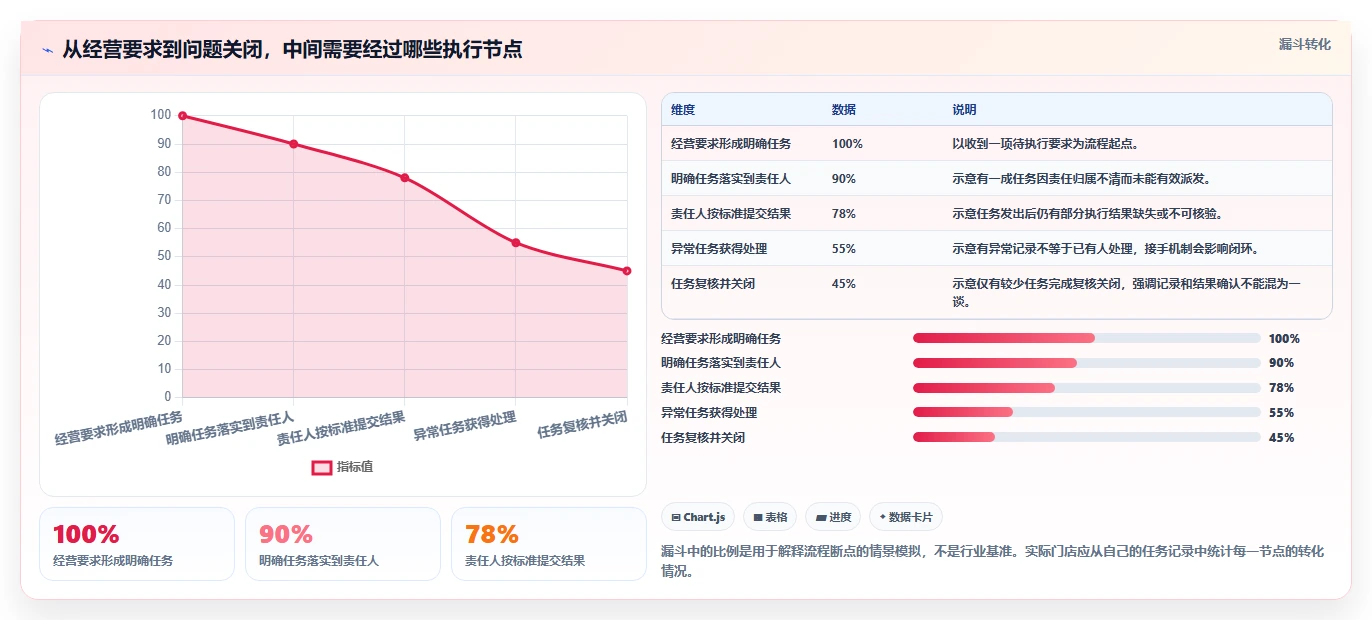Screen dimensions: 1372x620
Task: Click the chart data point at value 55
Action: [x=516, y=243]
